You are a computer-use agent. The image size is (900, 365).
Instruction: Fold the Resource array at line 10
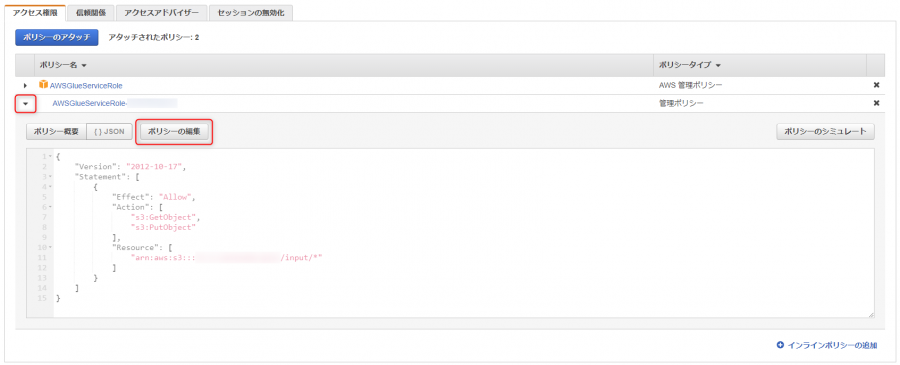coord(51,247)
